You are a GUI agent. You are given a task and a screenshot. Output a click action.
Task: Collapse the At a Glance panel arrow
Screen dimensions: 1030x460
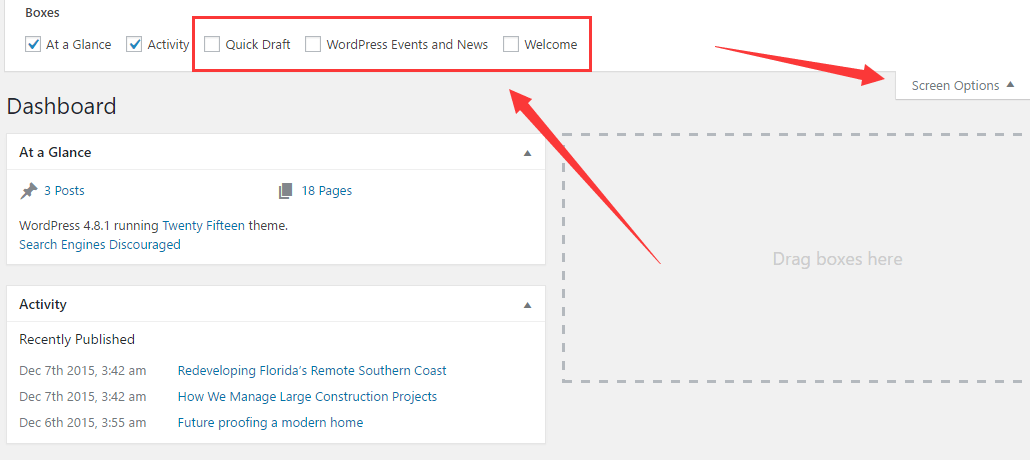point(527,153)
